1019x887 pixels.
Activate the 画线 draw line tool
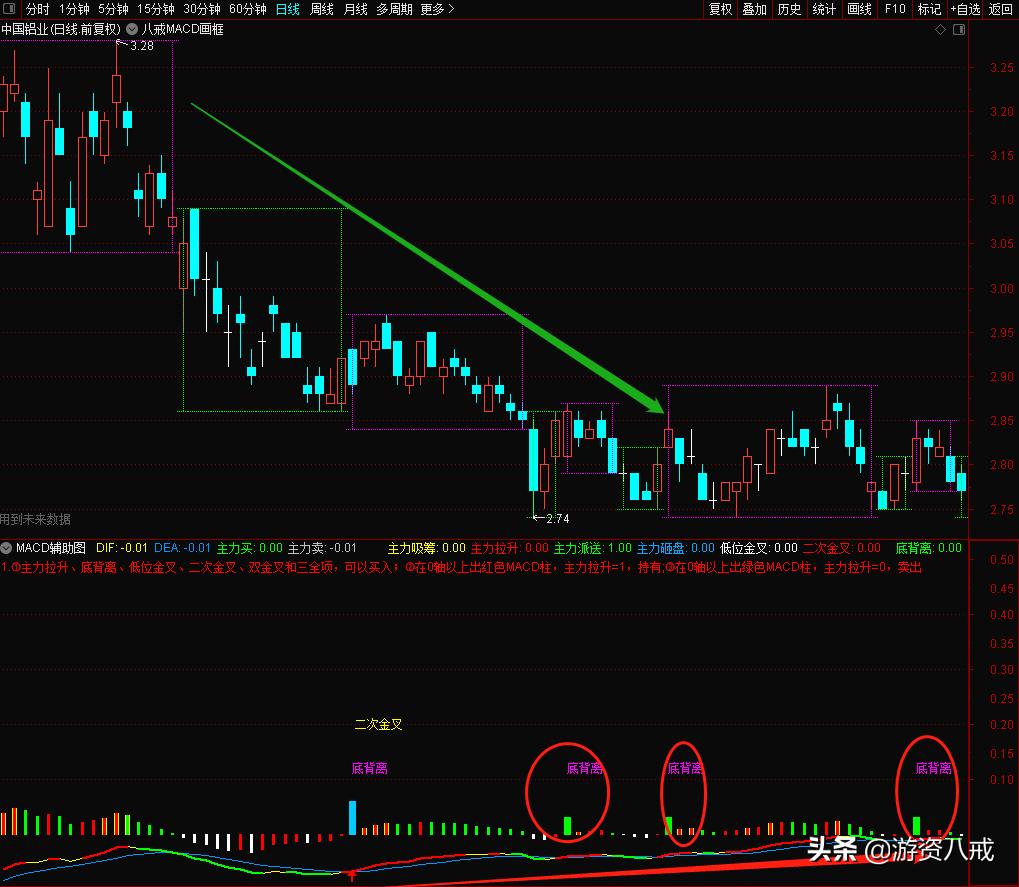tap(859, 9)
